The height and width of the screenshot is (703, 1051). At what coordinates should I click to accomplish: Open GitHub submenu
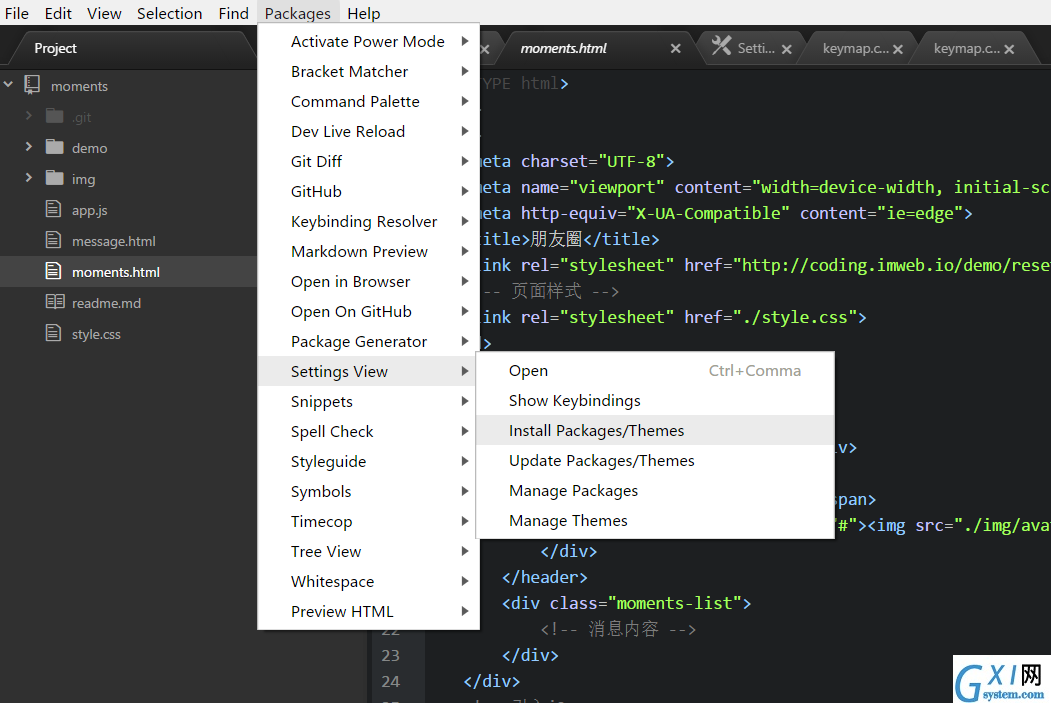(368, 192)
